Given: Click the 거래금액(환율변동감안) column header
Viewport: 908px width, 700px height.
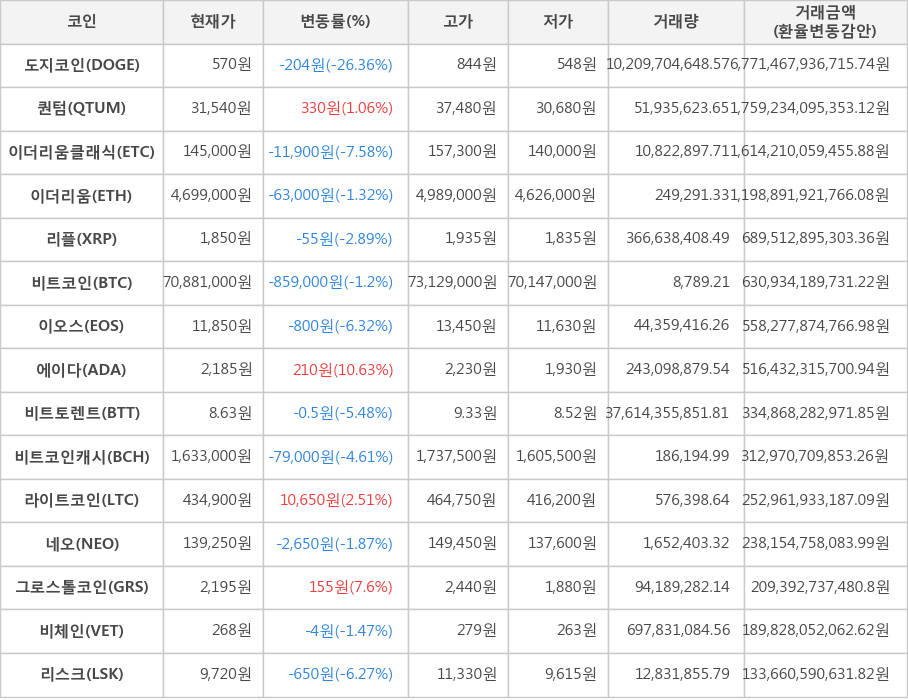Looking at the screenshot, I should point(825,22).
